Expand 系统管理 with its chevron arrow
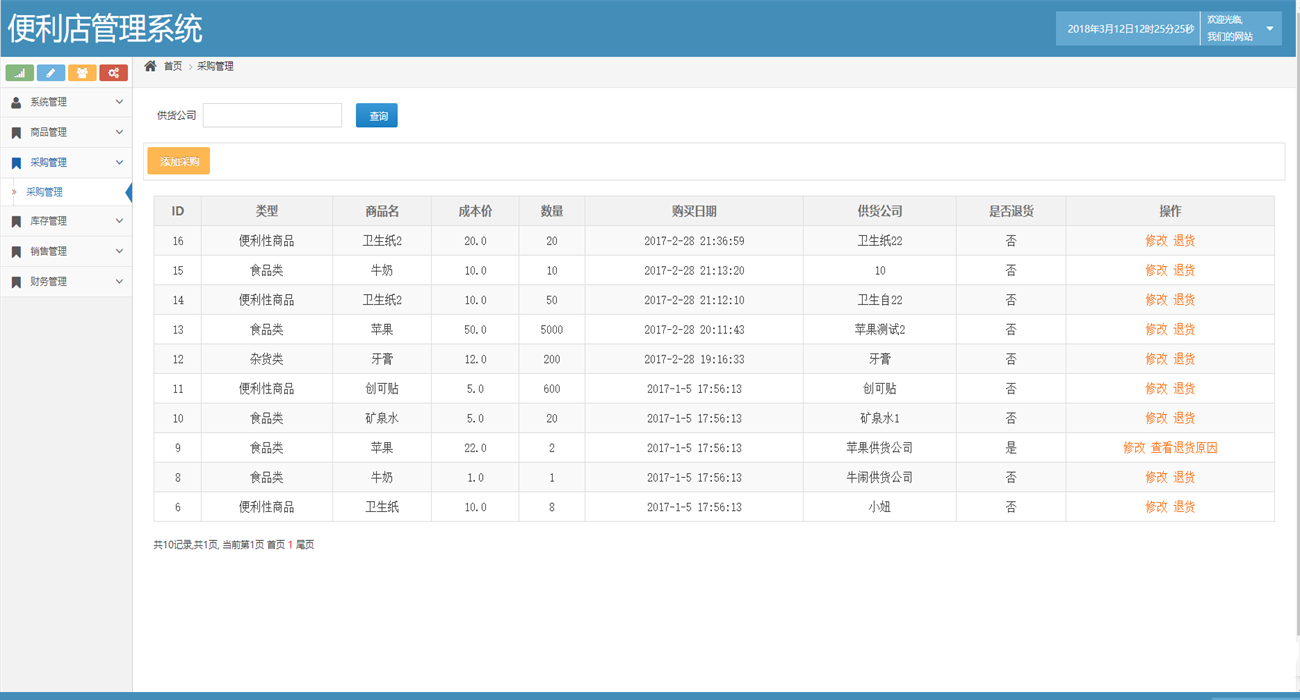The width and height of the screenshot is (1300, 700). (119, 102)
